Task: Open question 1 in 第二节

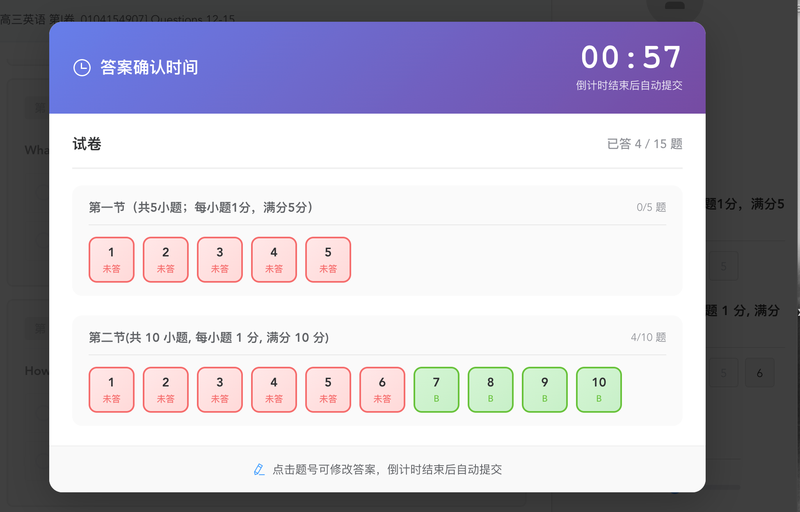Action: coord(112,390)
